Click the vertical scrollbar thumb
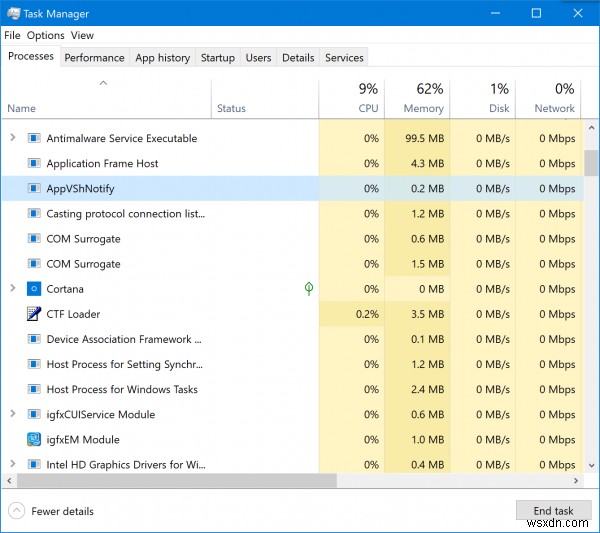This screenshot has width=600, height=533. pyautogui.click(x=592, y=163)
